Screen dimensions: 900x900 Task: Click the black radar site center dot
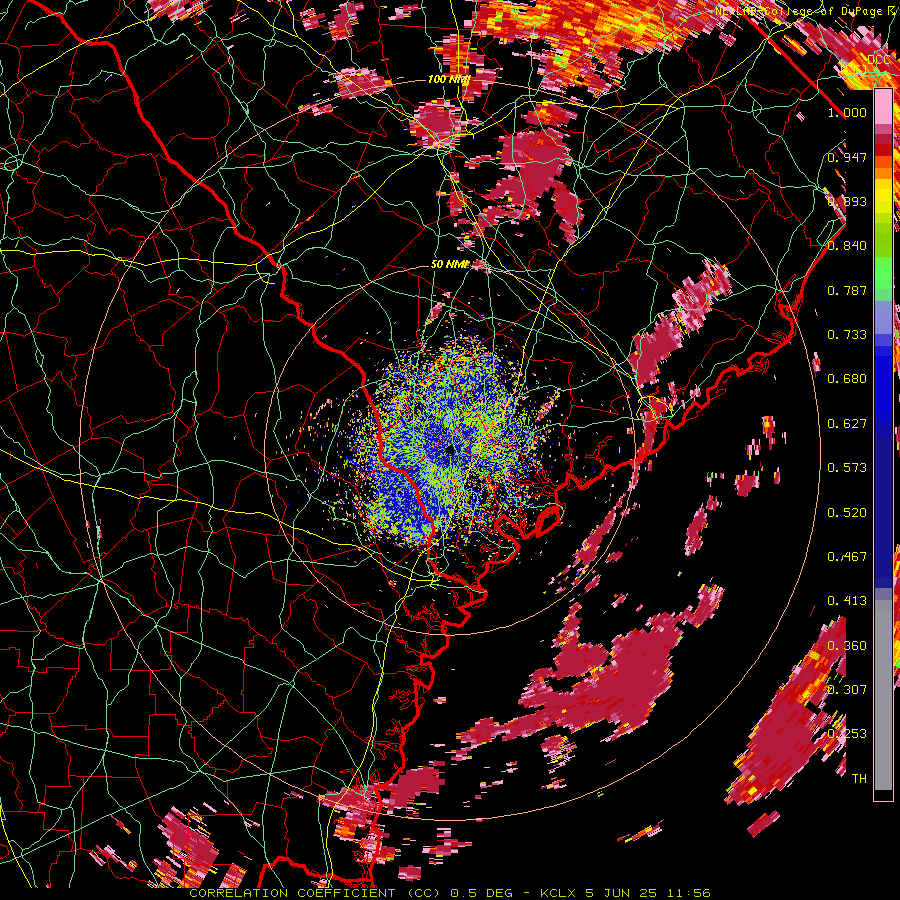(x=451, y=450)
